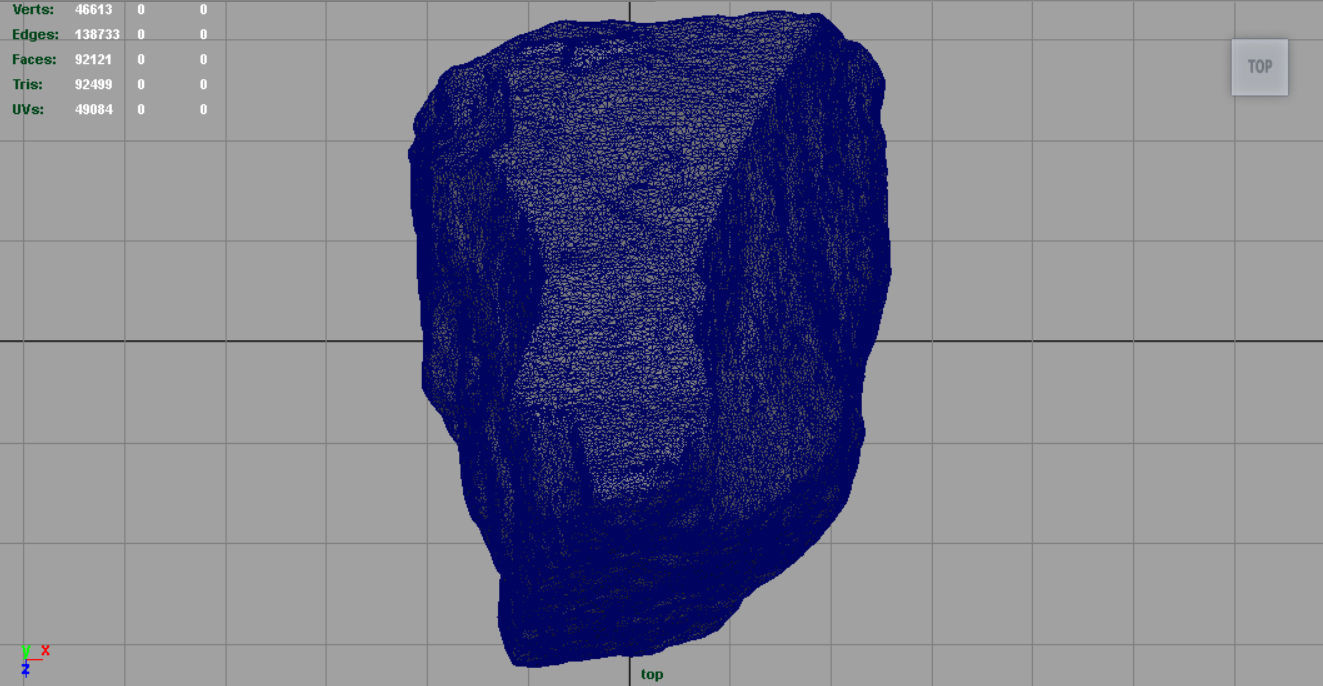Screen dimensions: 1323x686
Task: Click the 'UVs:' label in the heads-up display
Action: click(x=28, y=109)
